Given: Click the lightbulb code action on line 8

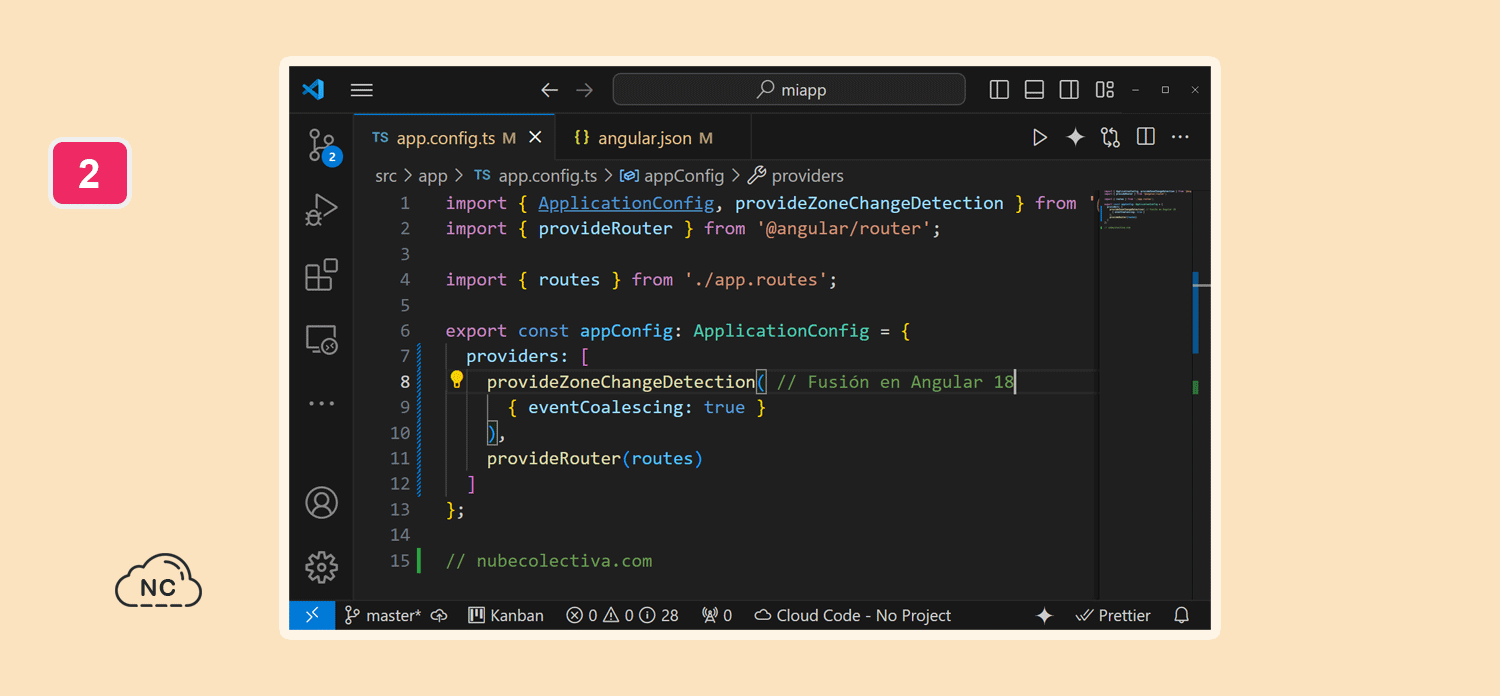Looking at the screenshot, I should [457, 380].
